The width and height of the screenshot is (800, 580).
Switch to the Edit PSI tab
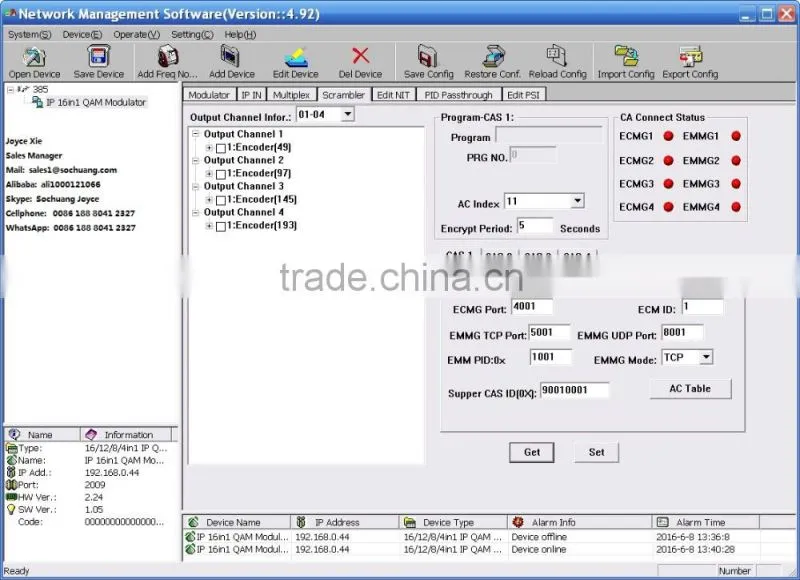523,95
